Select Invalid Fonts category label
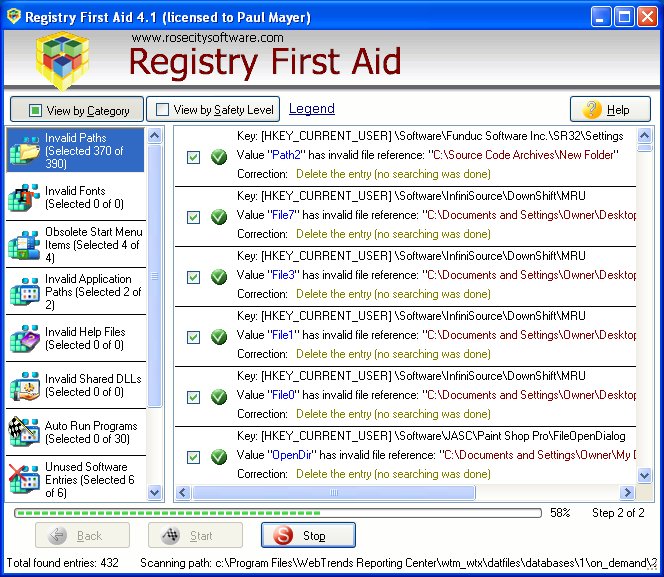664x577 pixels. [x=84, y=197]
